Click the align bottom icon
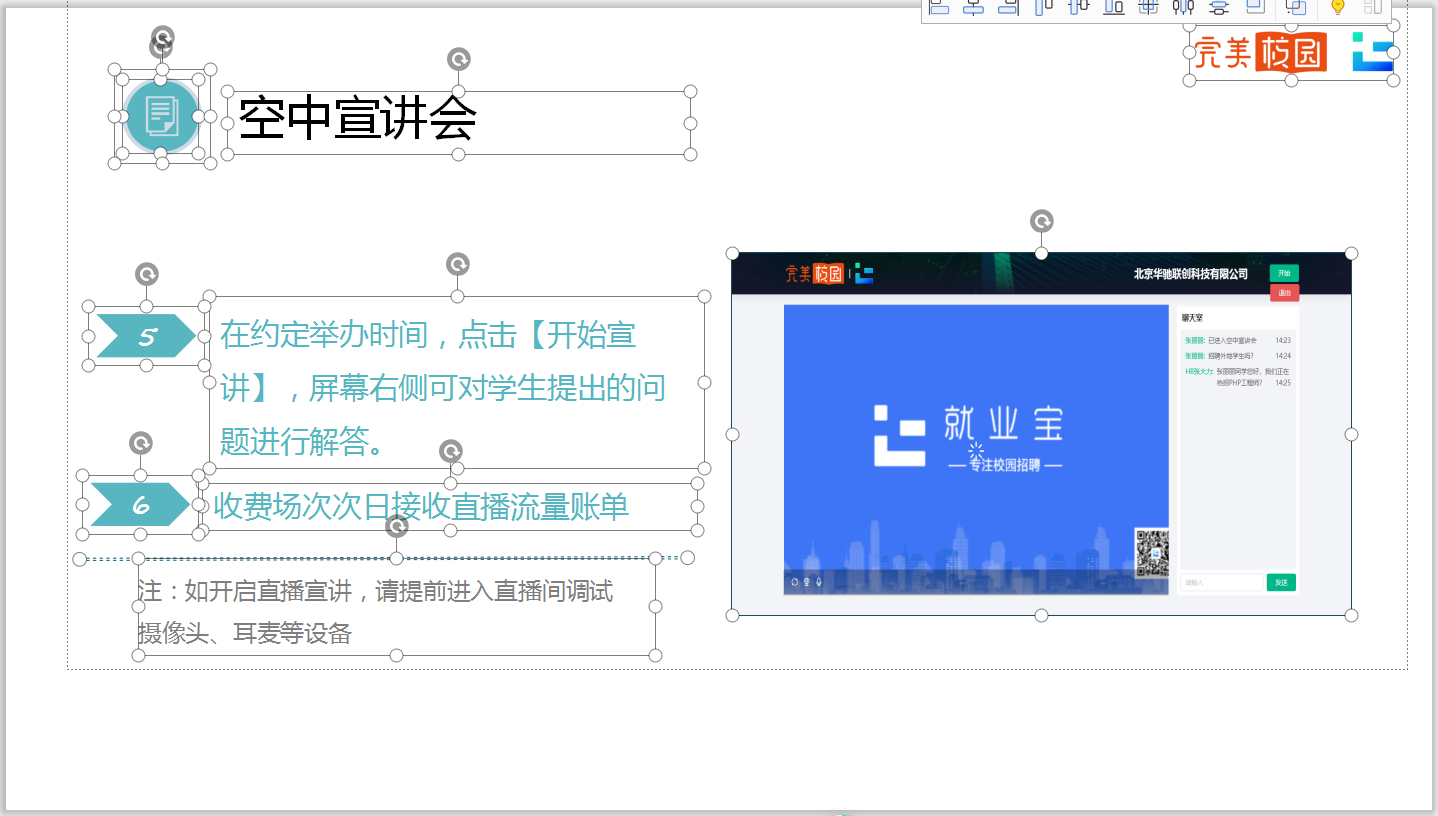 1114,8
